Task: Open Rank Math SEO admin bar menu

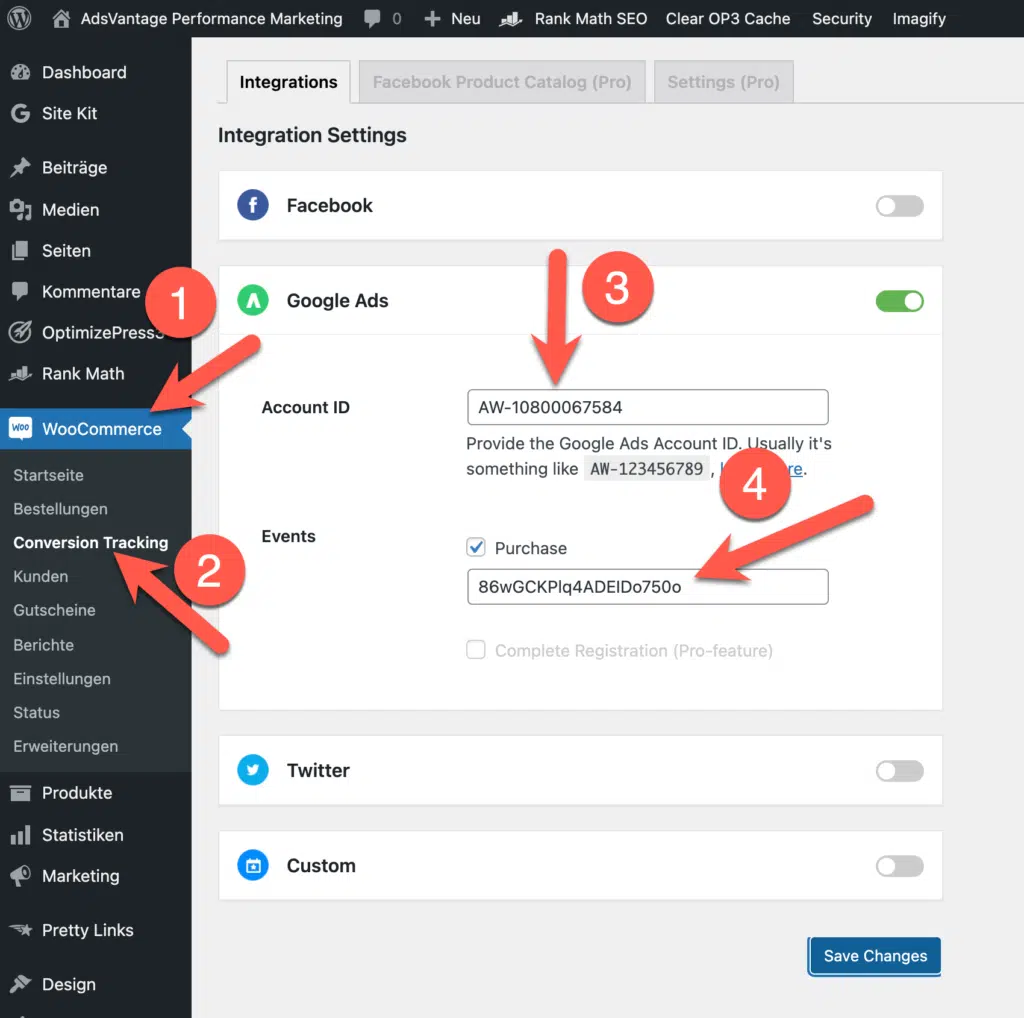Action: tap(591, 19)
